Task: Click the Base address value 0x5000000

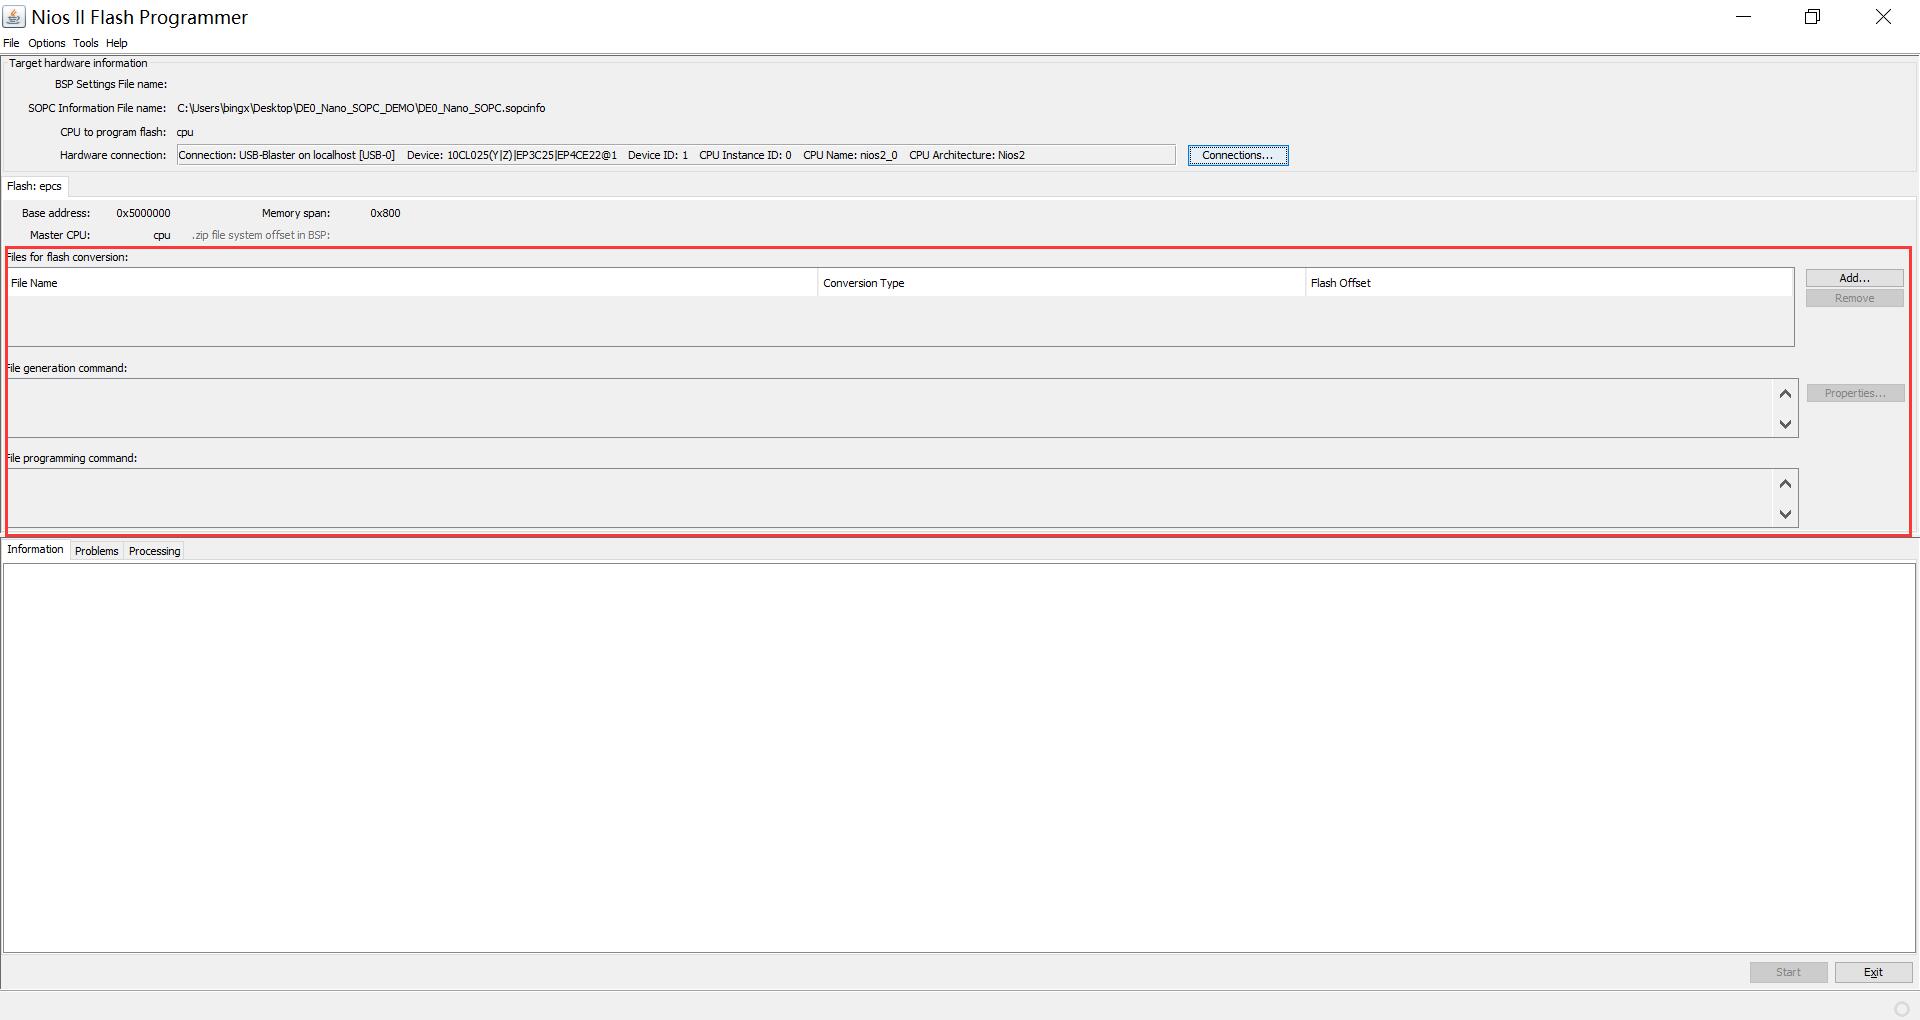Action: click(143, 213)
